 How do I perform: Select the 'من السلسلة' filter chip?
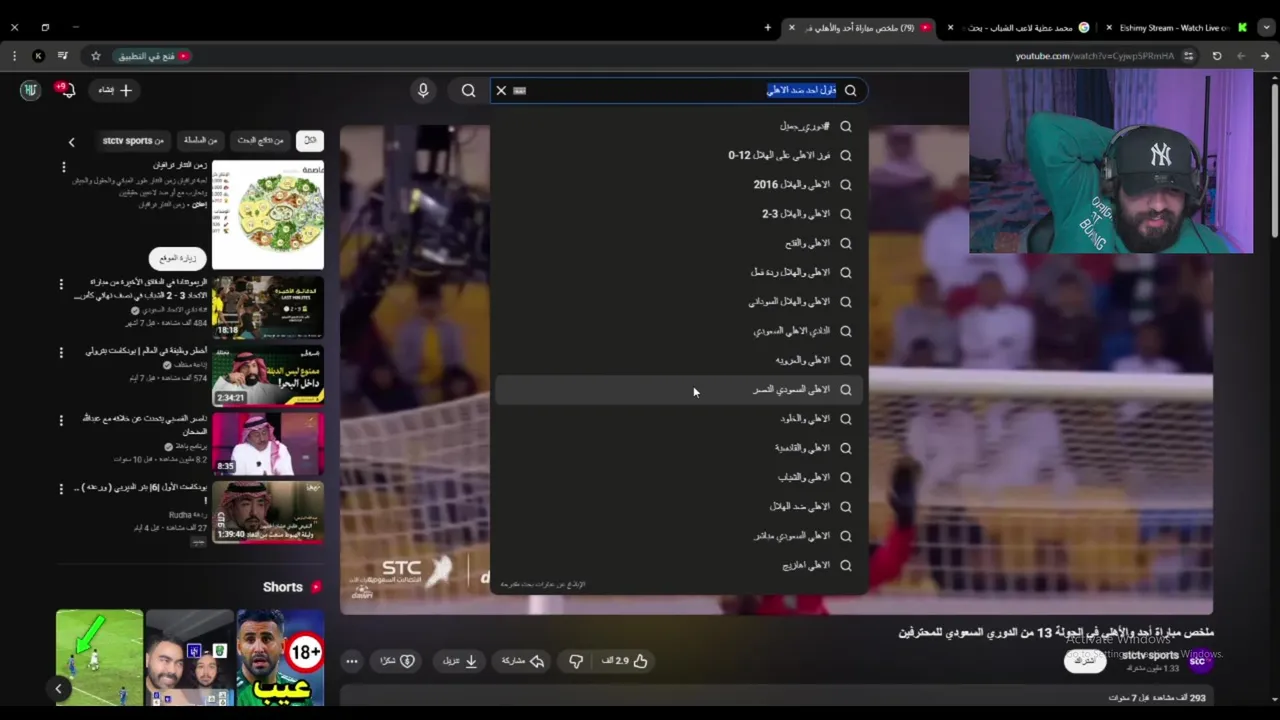(x=200, y=141)
